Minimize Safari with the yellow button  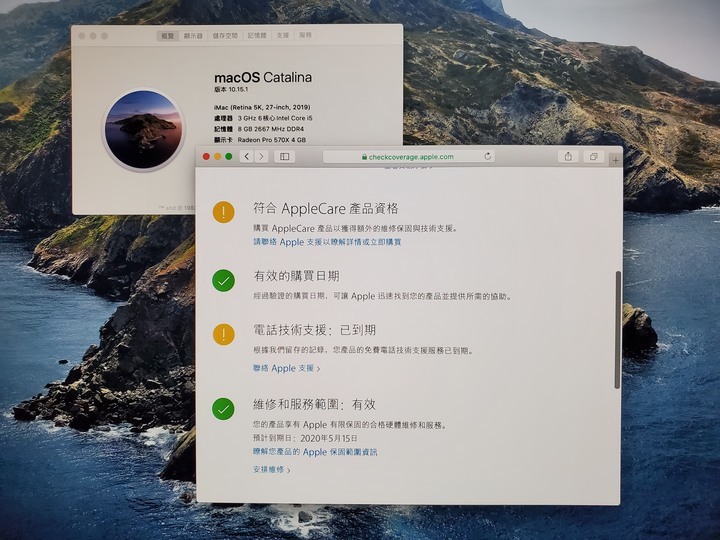click(x=218, y=157)
